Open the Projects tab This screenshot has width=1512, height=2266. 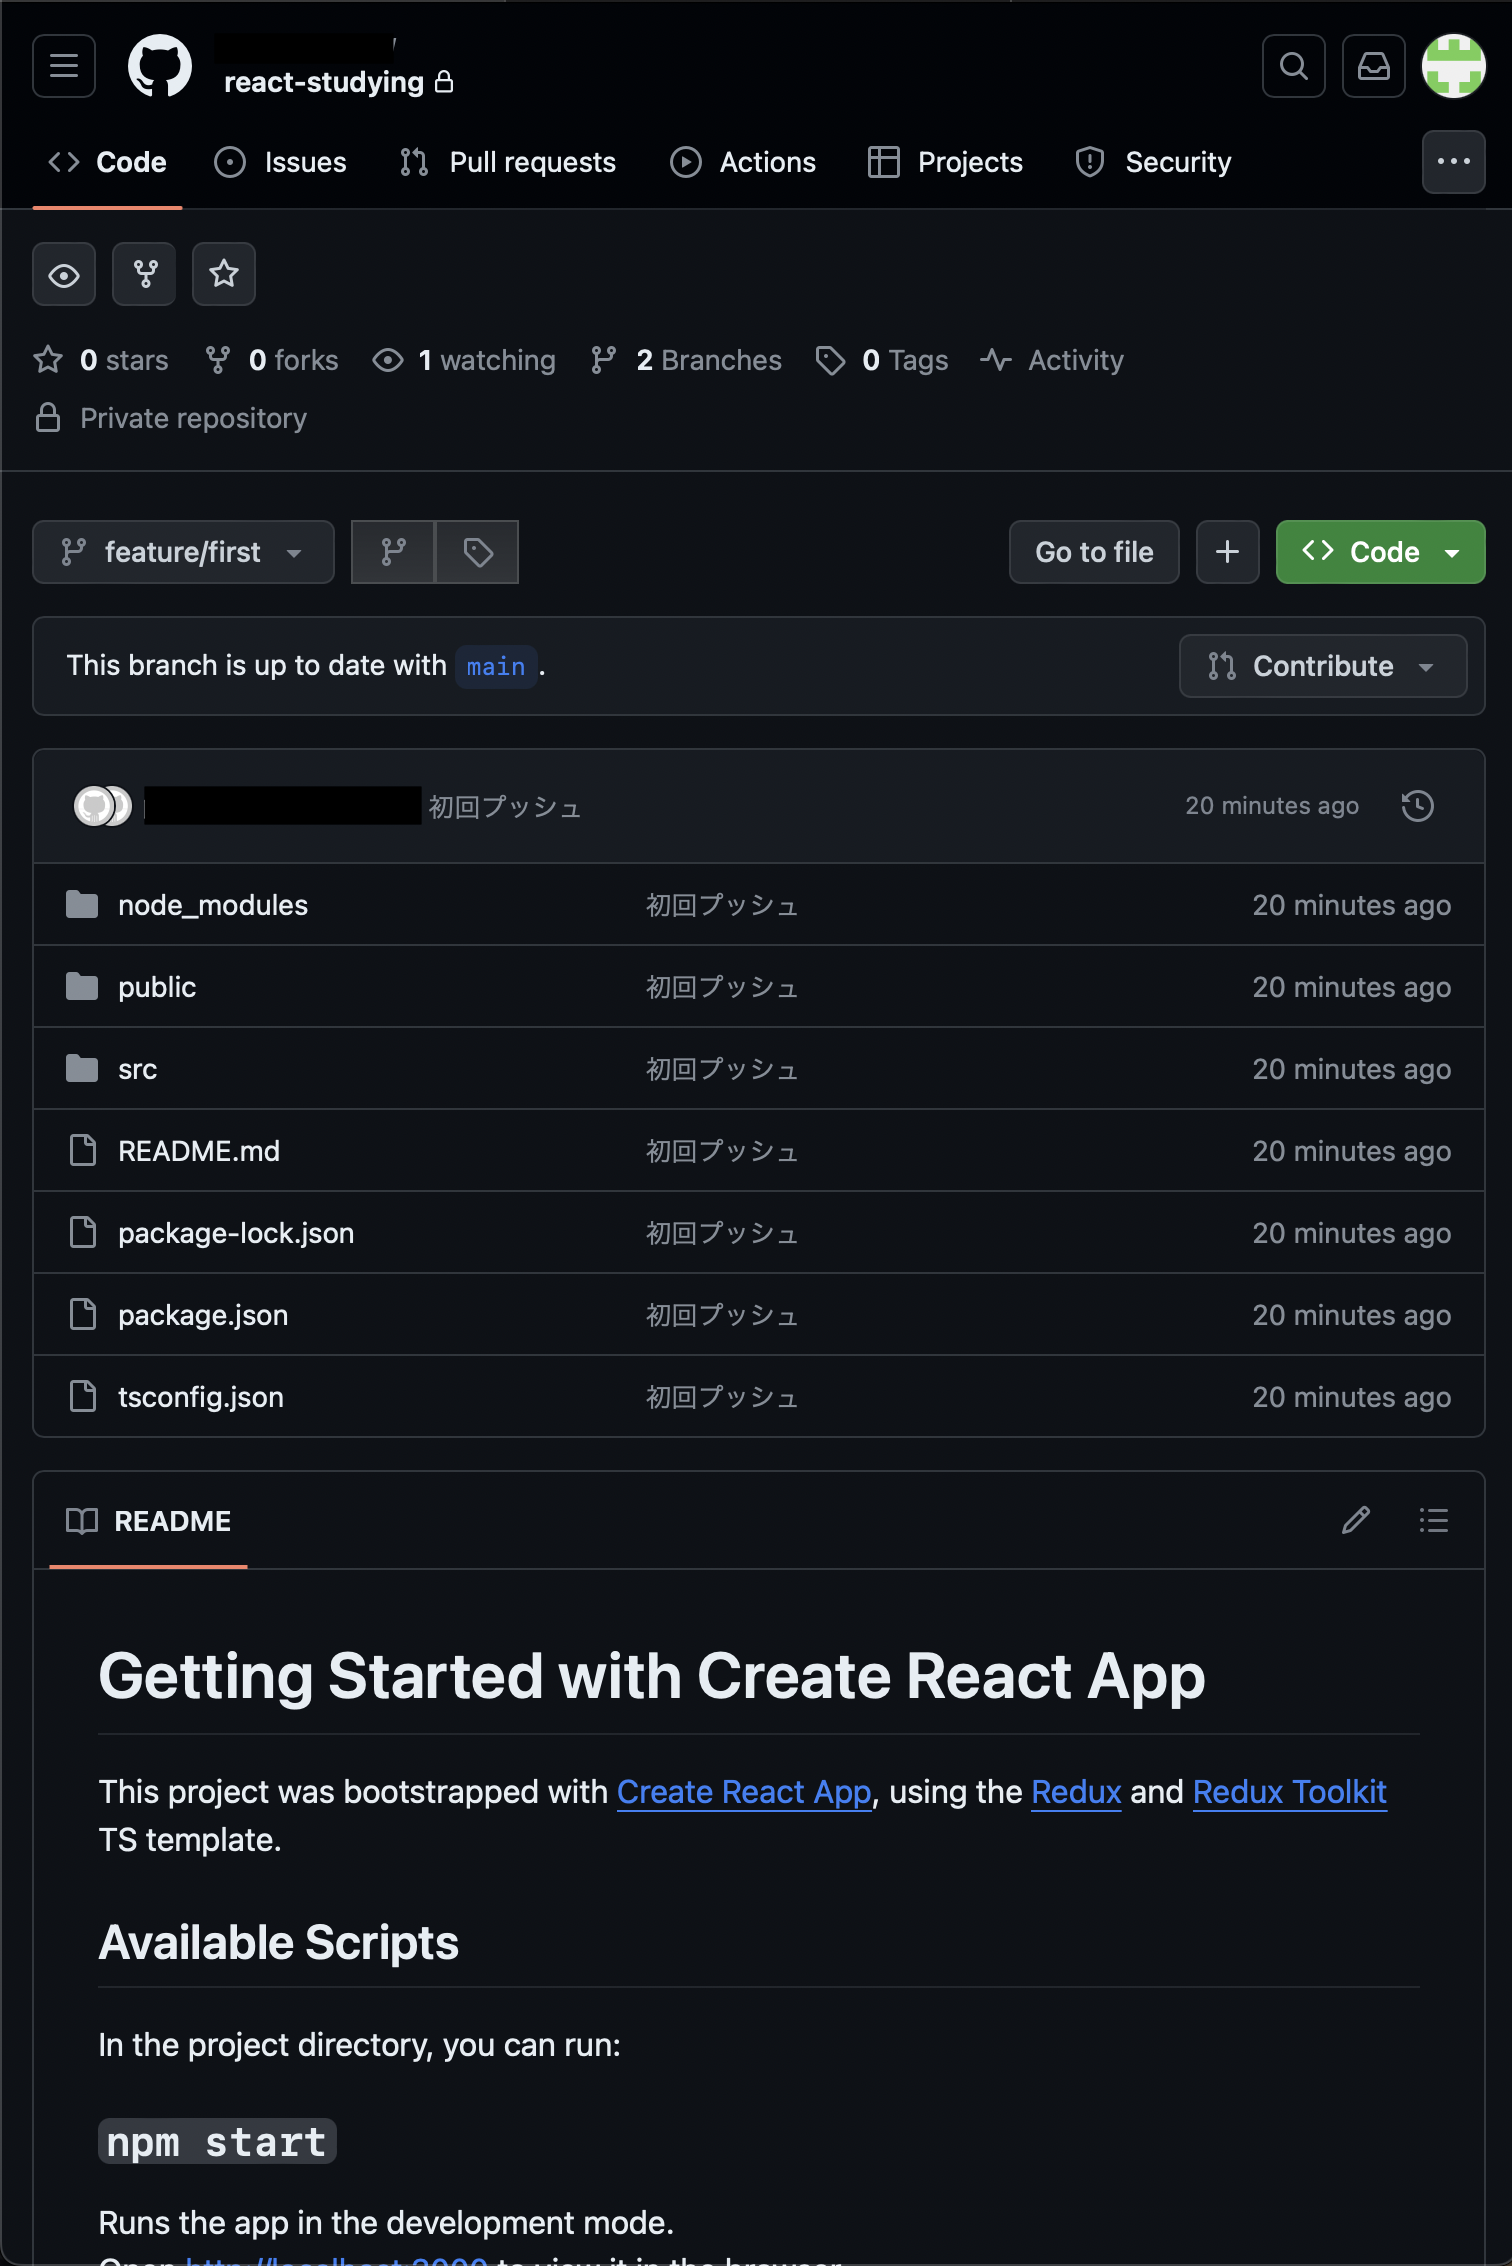(946, 162)
